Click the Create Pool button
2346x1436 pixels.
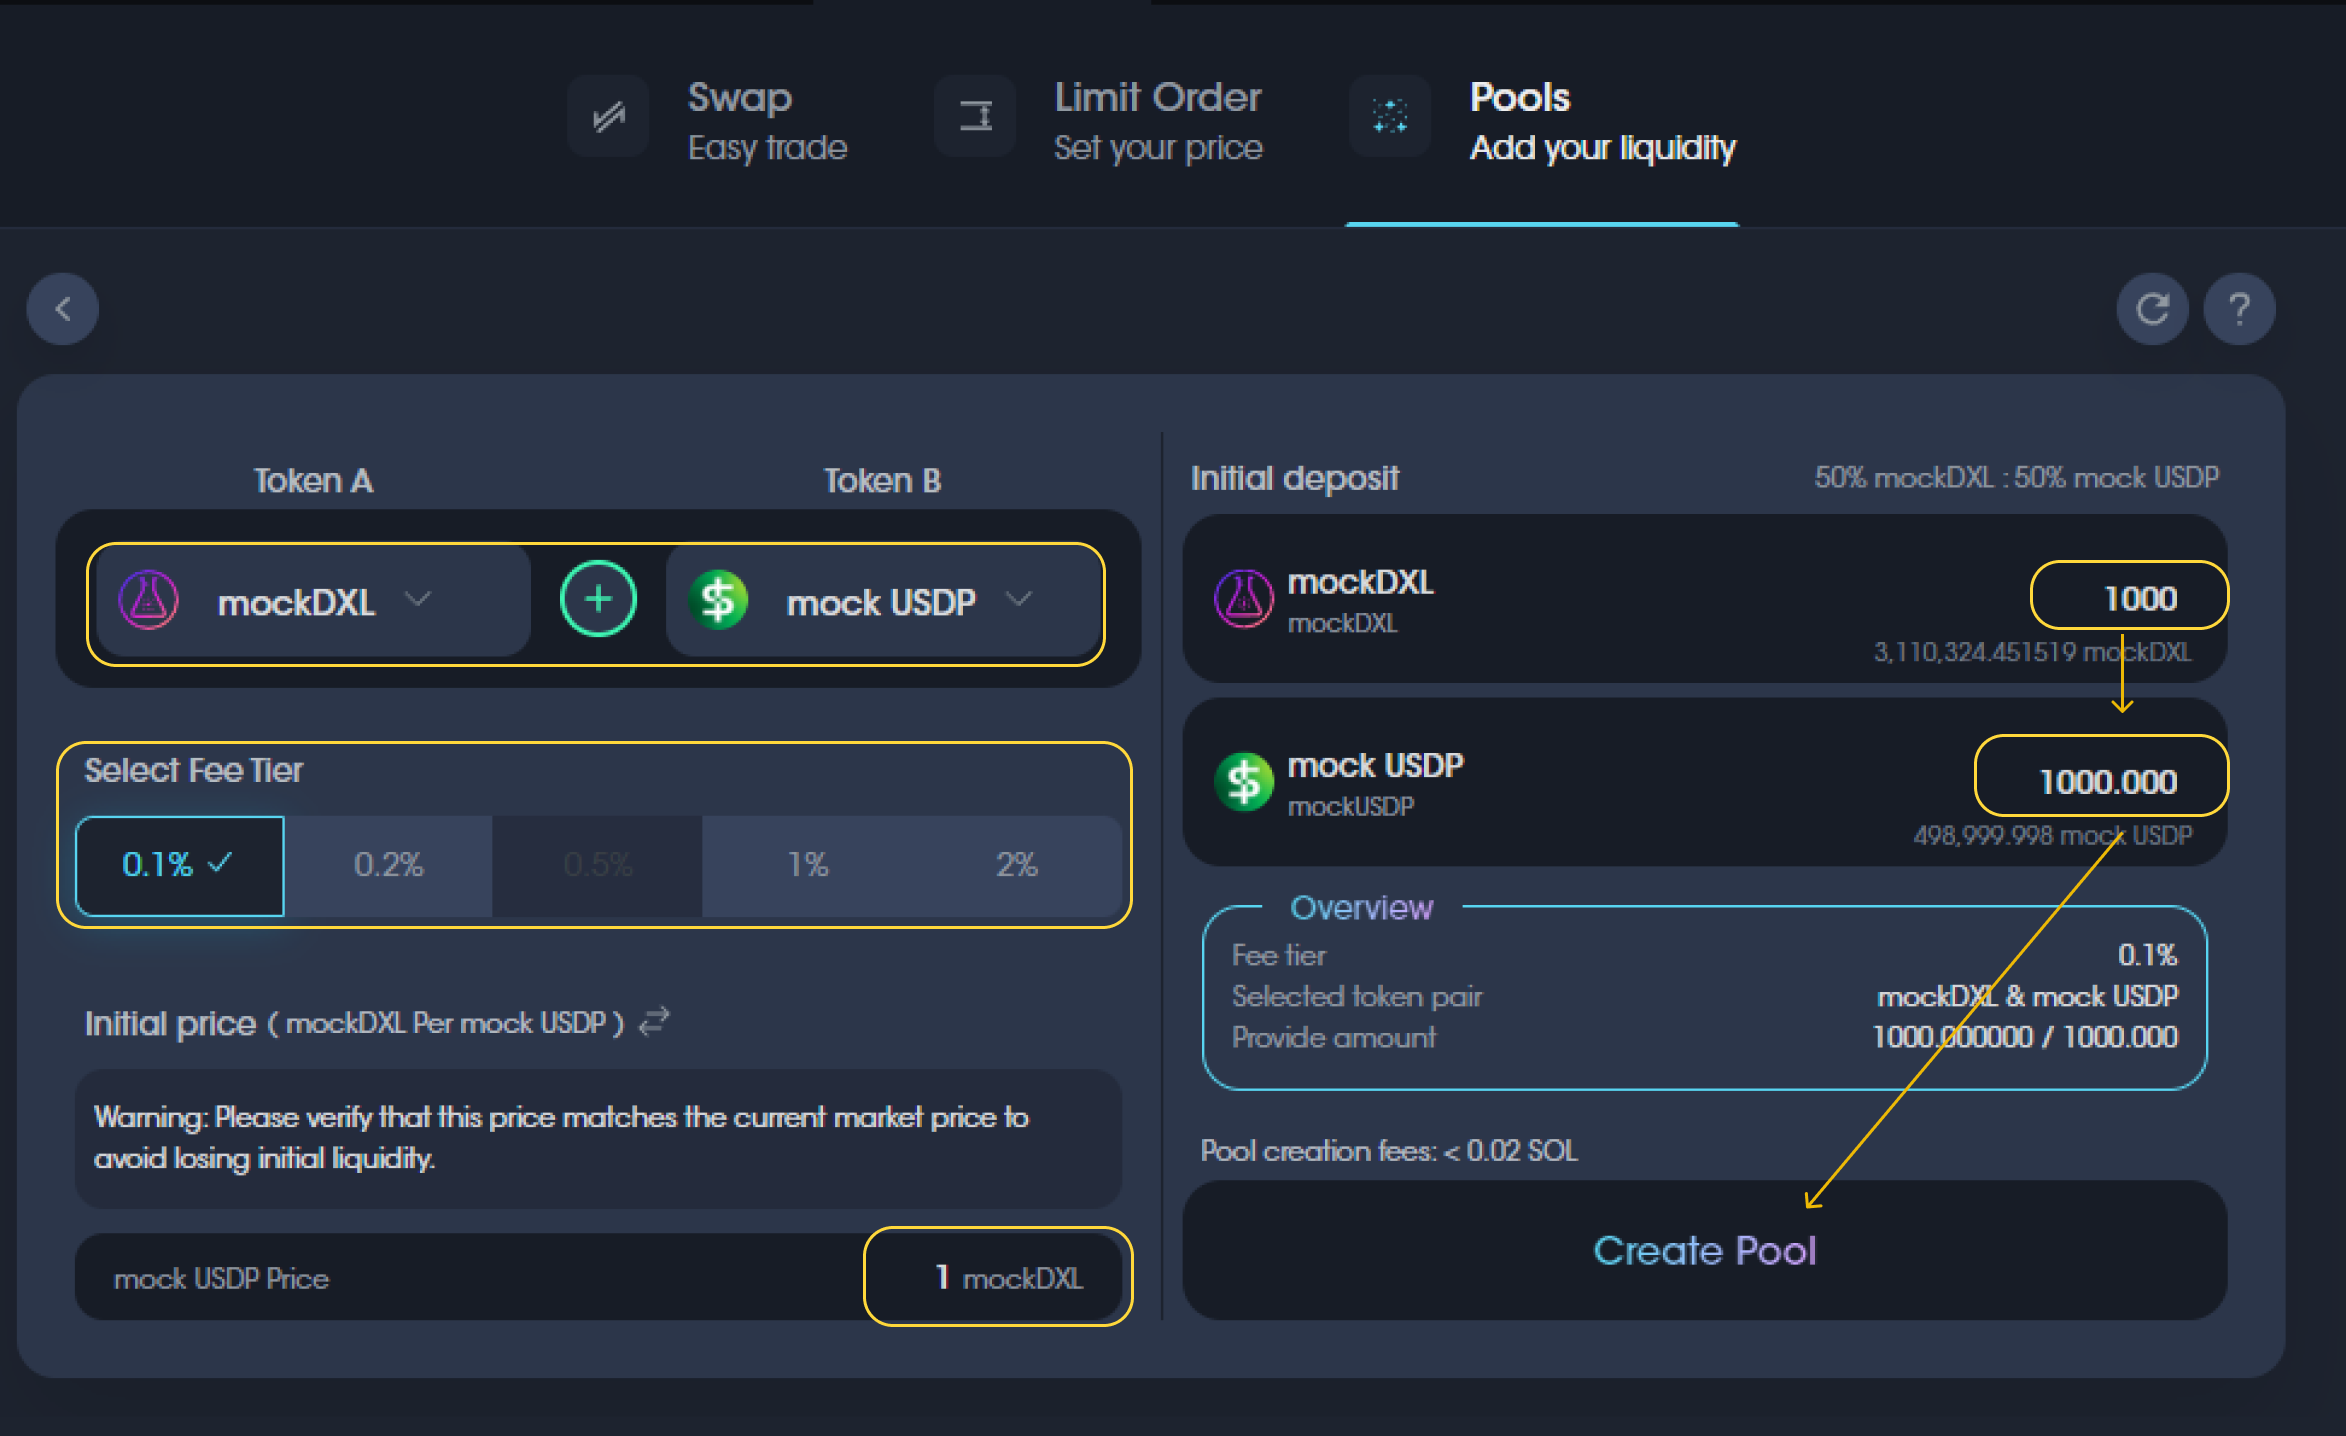pyautogui.click(x=1703, y=1250)
